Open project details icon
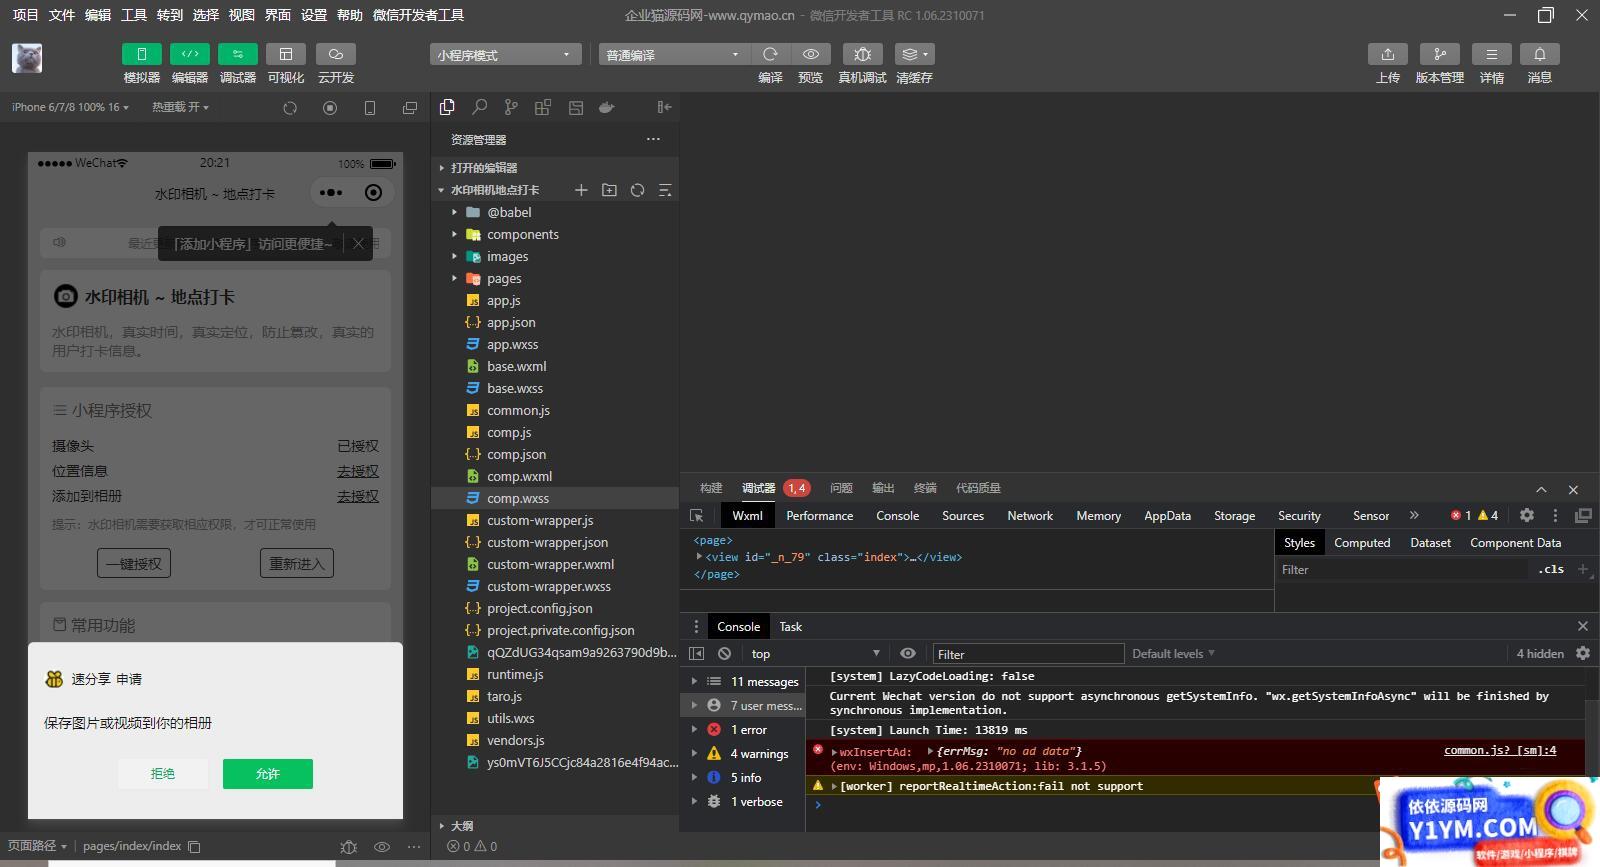 (1491, 54)
